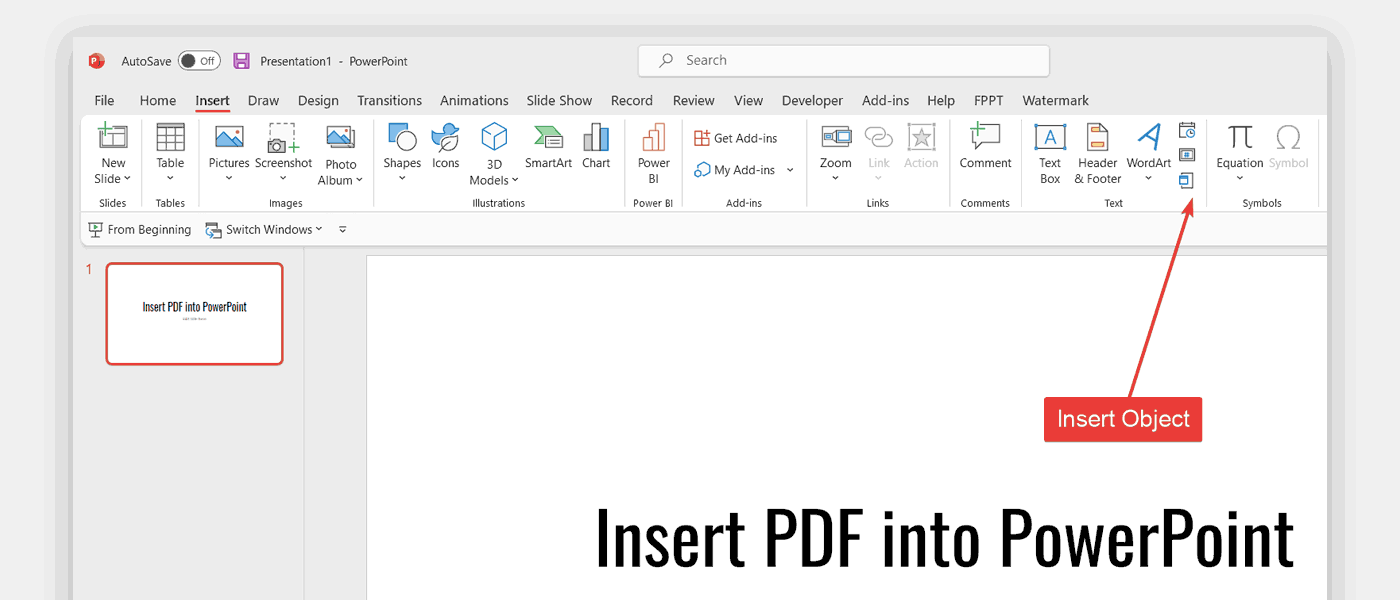Viewport: 1400px width, 600px height.
Task: Insert a Chart
Action: tap(596, 147)
